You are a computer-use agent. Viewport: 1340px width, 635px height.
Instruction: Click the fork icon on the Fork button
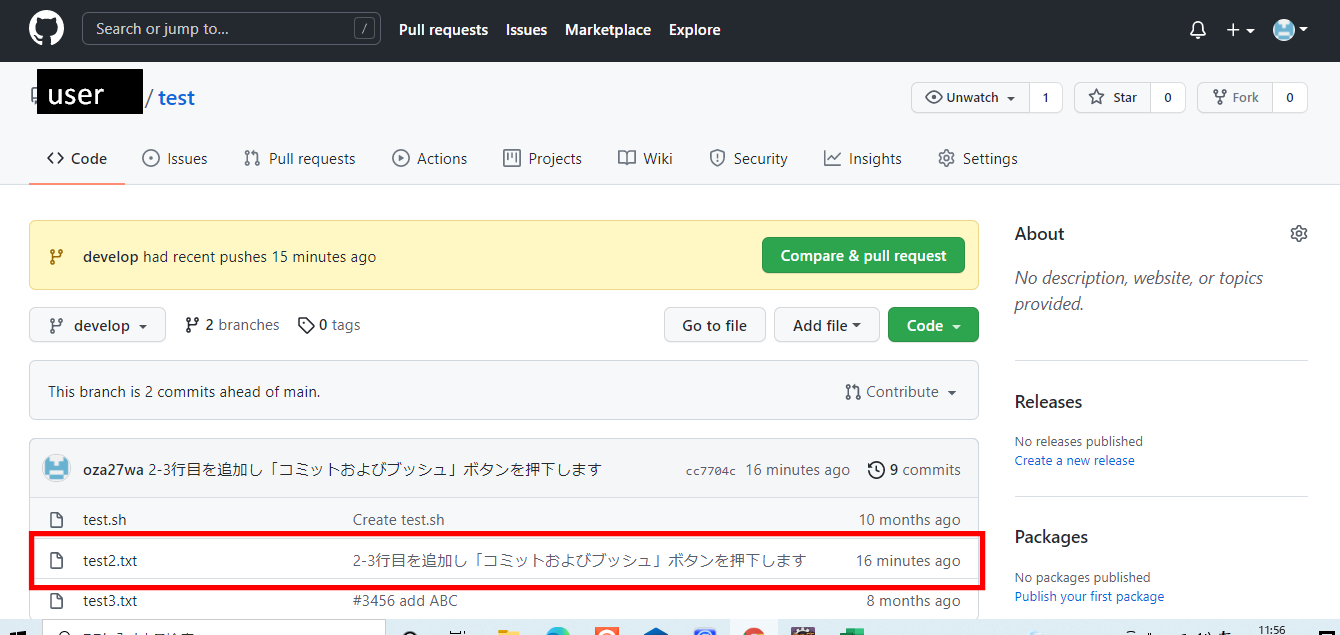click(1221, 97)
